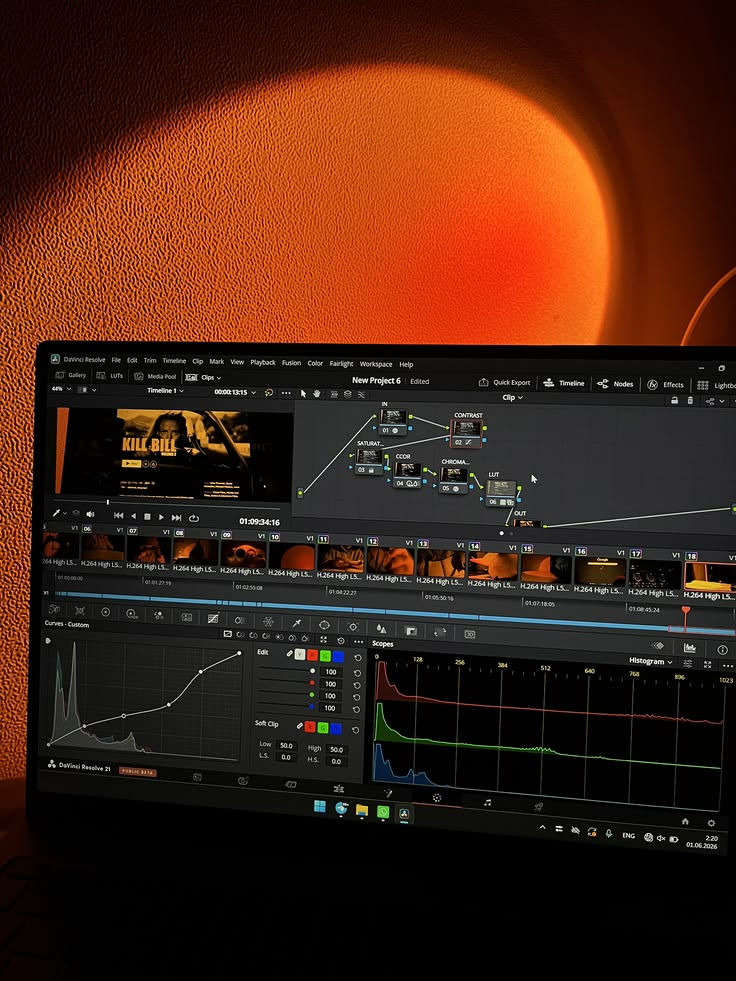736x981 pixels.
Task: Click the Soft Clip High value field
Action: pos(336,749)
